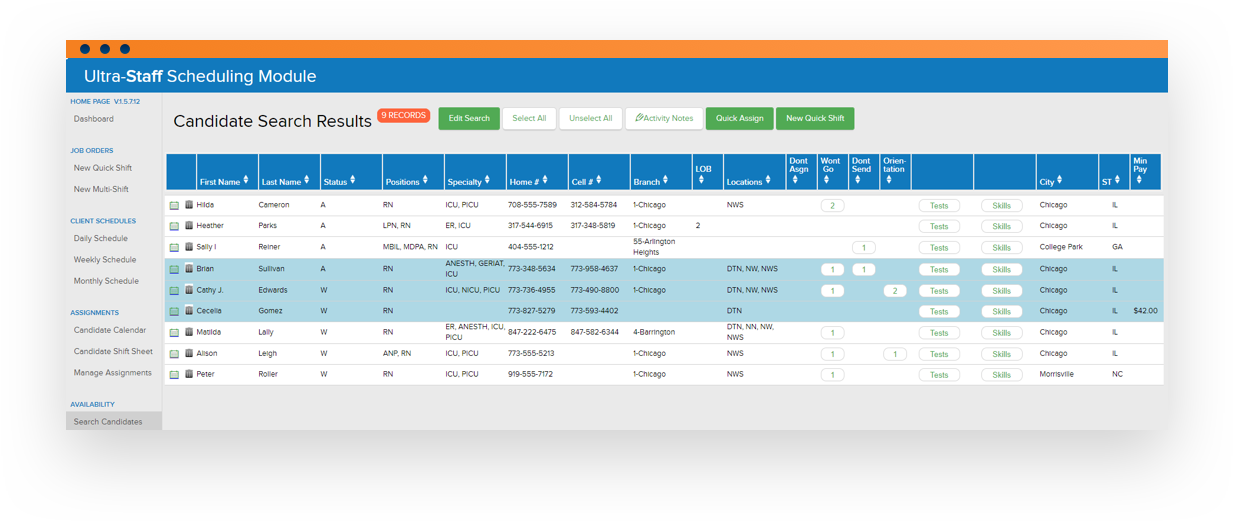The image size is (1234, 522).
Task: Sort by Last Name using its arrows
Action: tap(309, 181)
